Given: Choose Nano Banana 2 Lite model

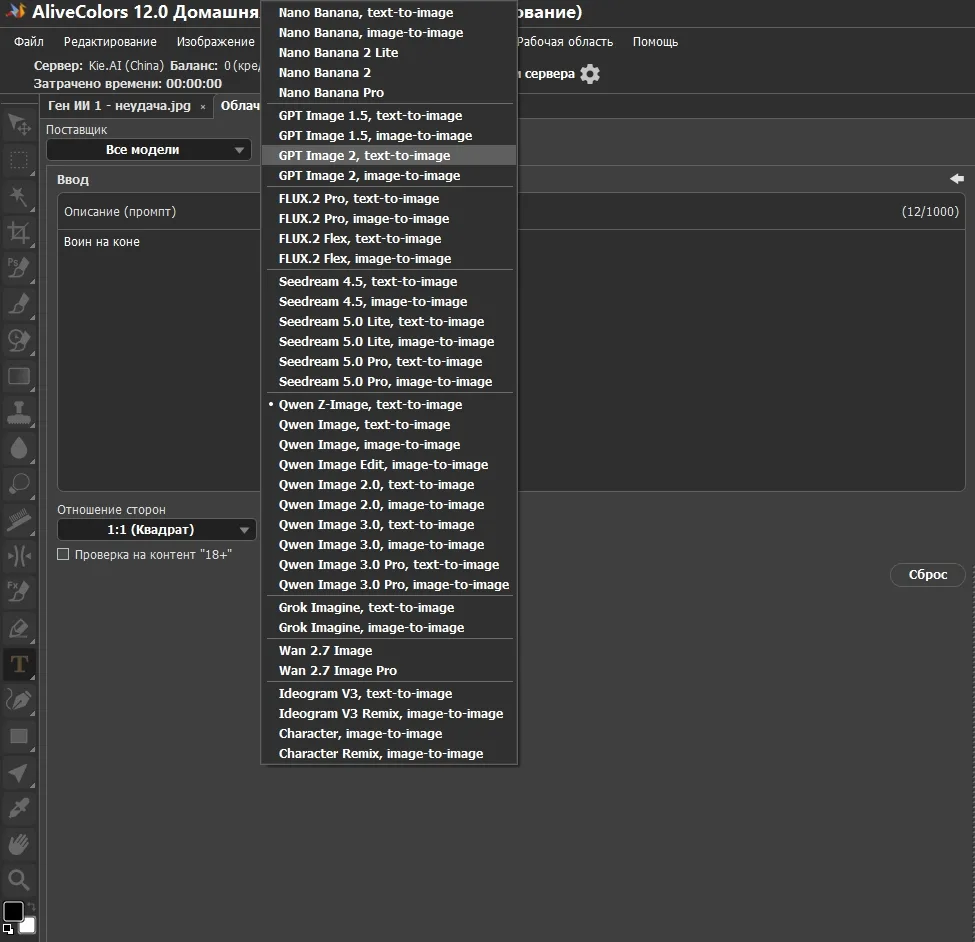Looking at the screenshot, I should tap(389, 52).
